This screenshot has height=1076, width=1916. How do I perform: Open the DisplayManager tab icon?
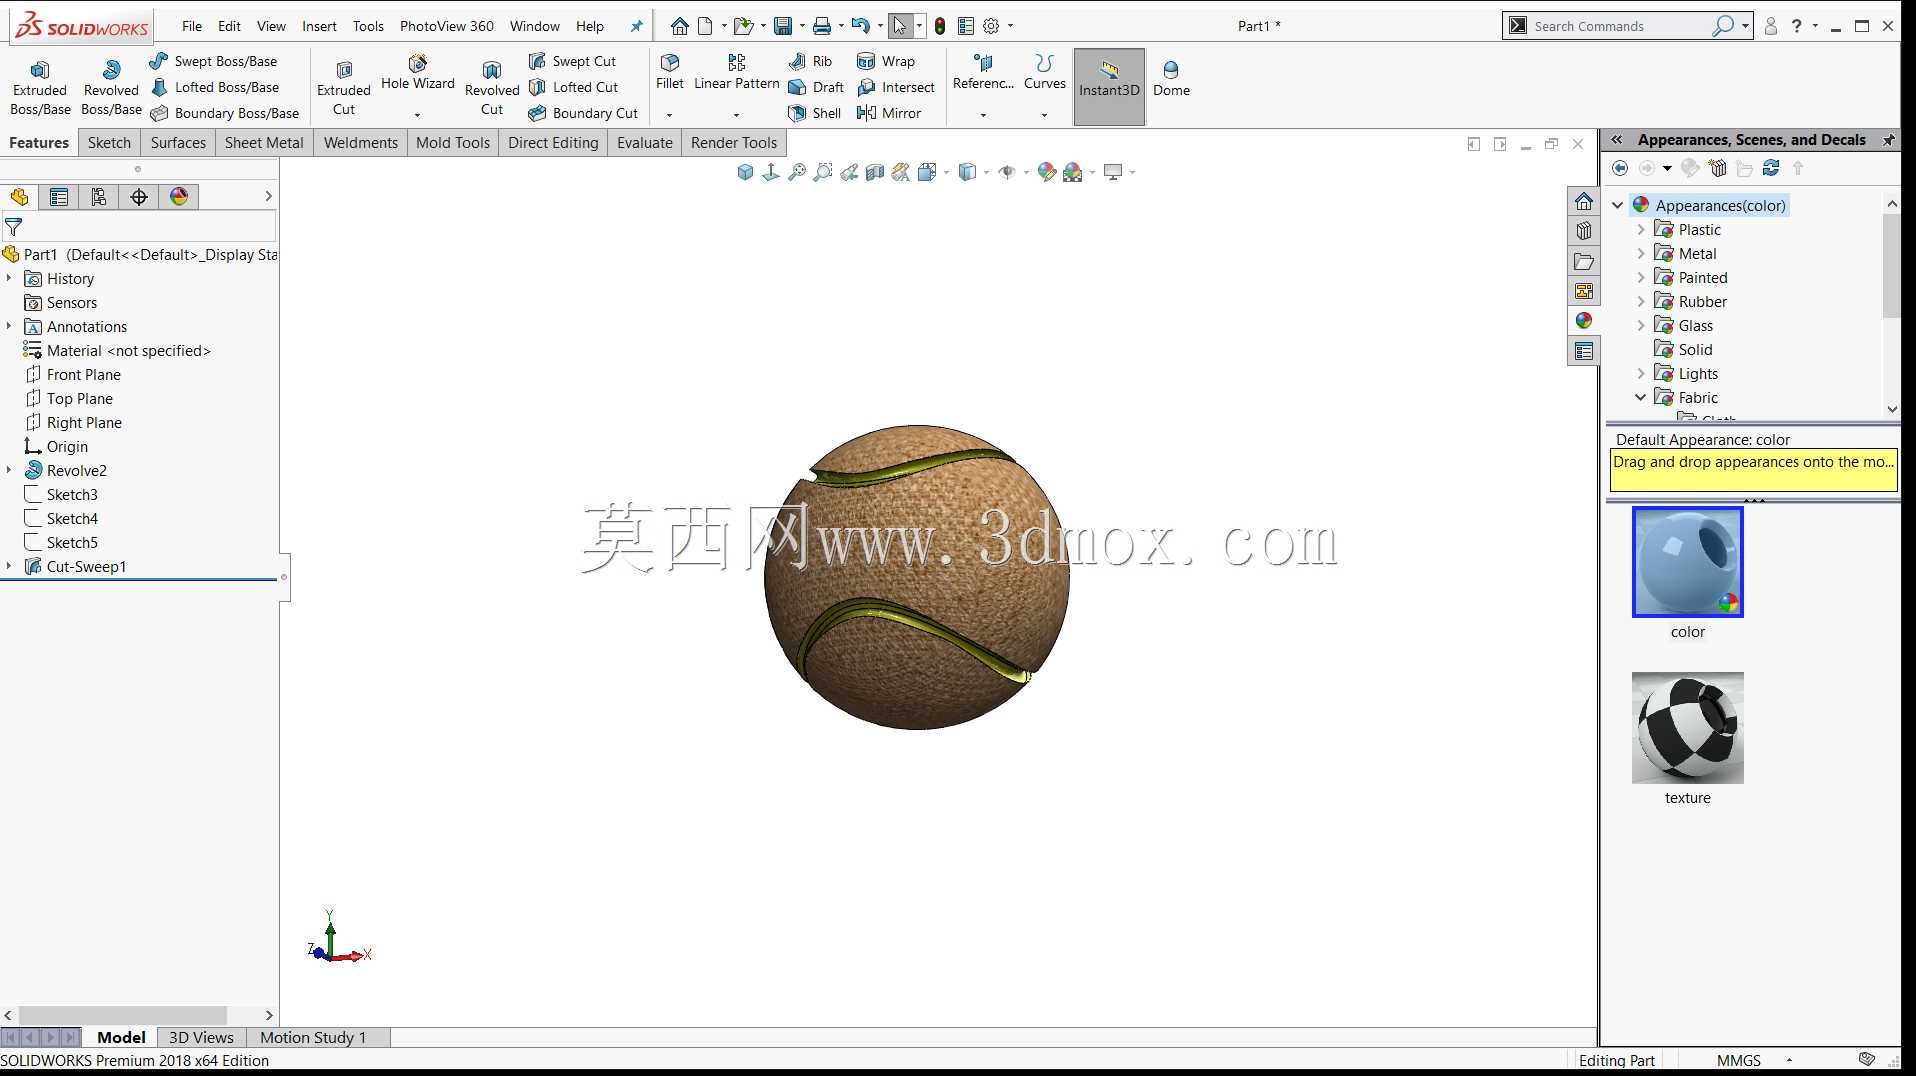[179, 197]
